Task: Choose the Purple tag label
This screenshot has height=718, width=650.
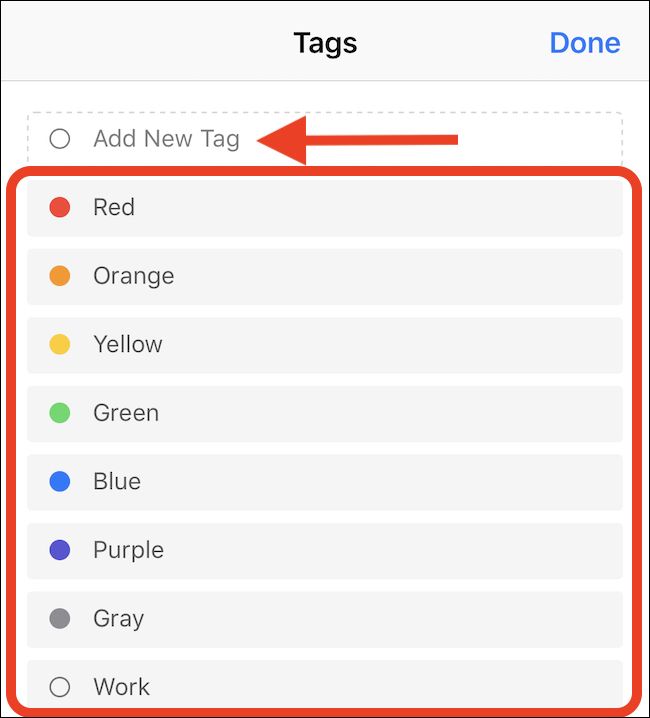Action: click(128, 550)
